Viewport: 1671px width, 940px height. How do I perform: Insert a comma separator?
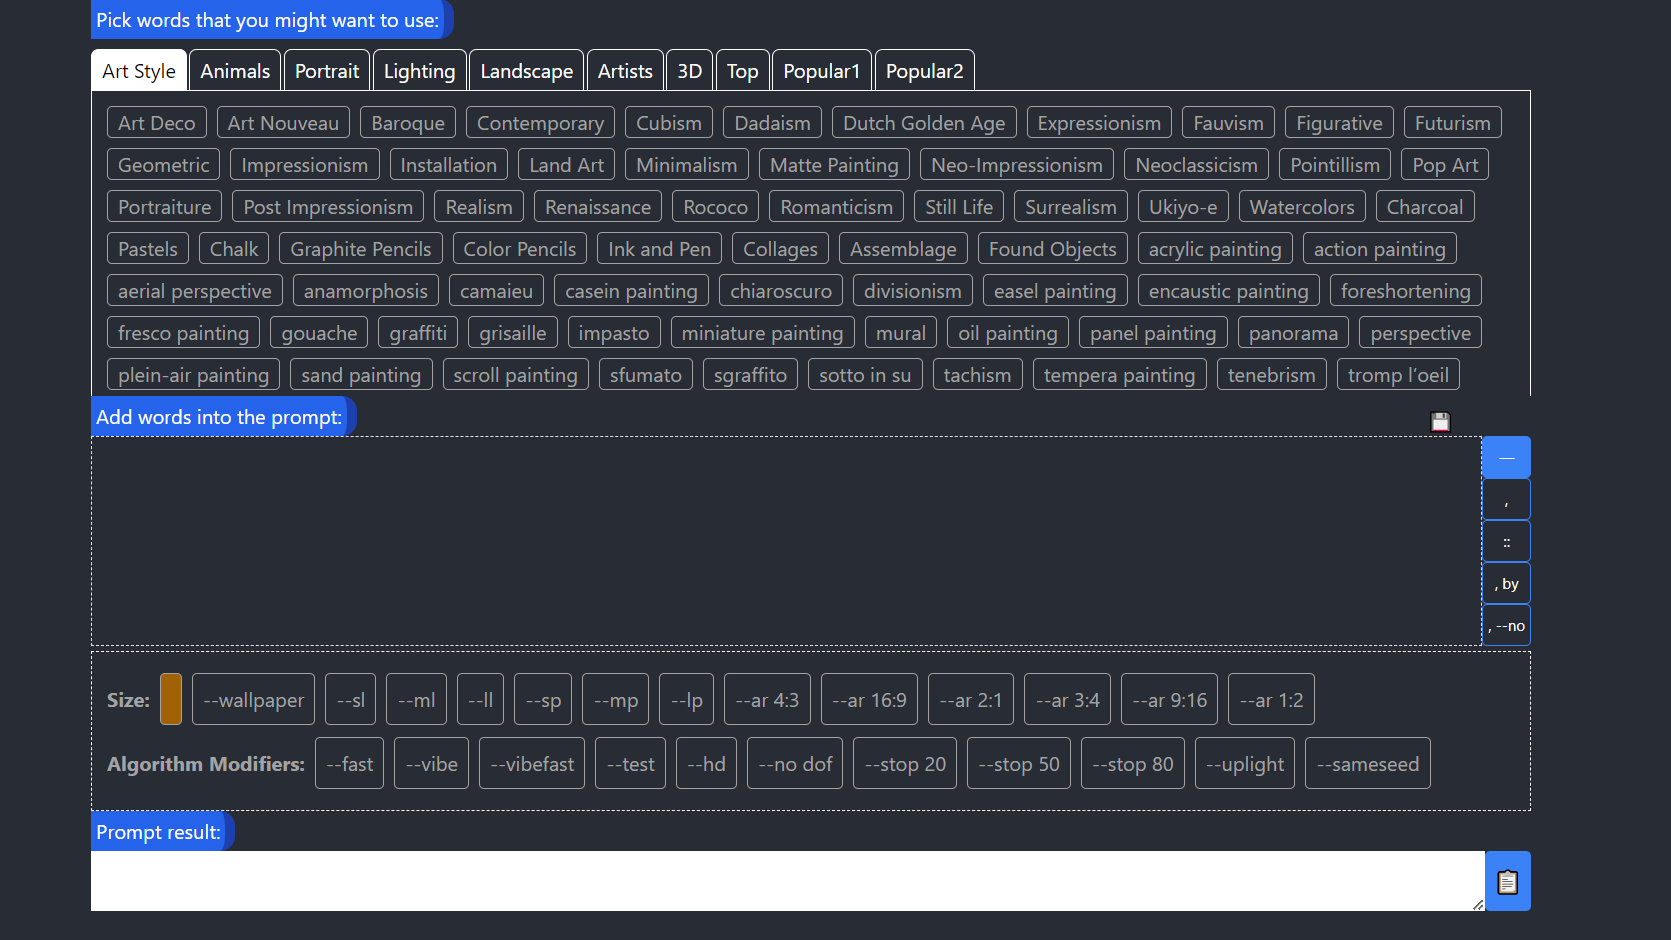1506,500
